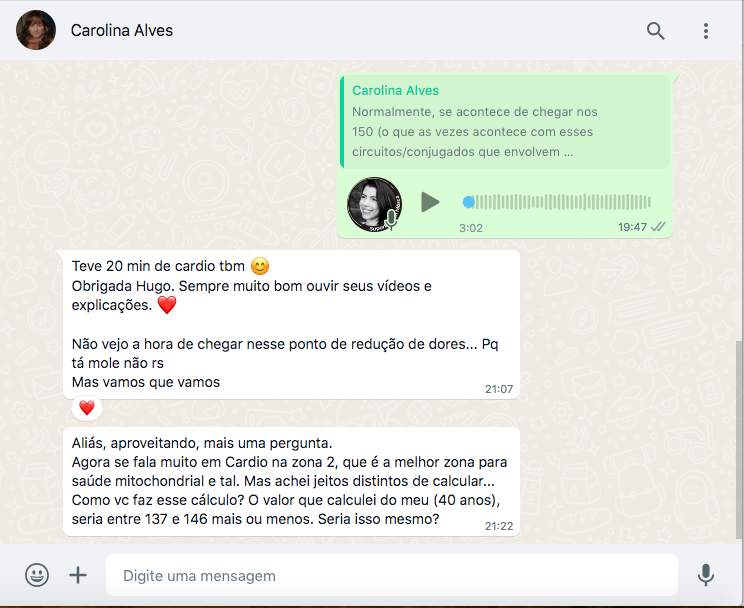The width and height of the screenshot is (744, 608).
Task: Click the heart reaction under the 21:07 message
Action: (87, 408)
